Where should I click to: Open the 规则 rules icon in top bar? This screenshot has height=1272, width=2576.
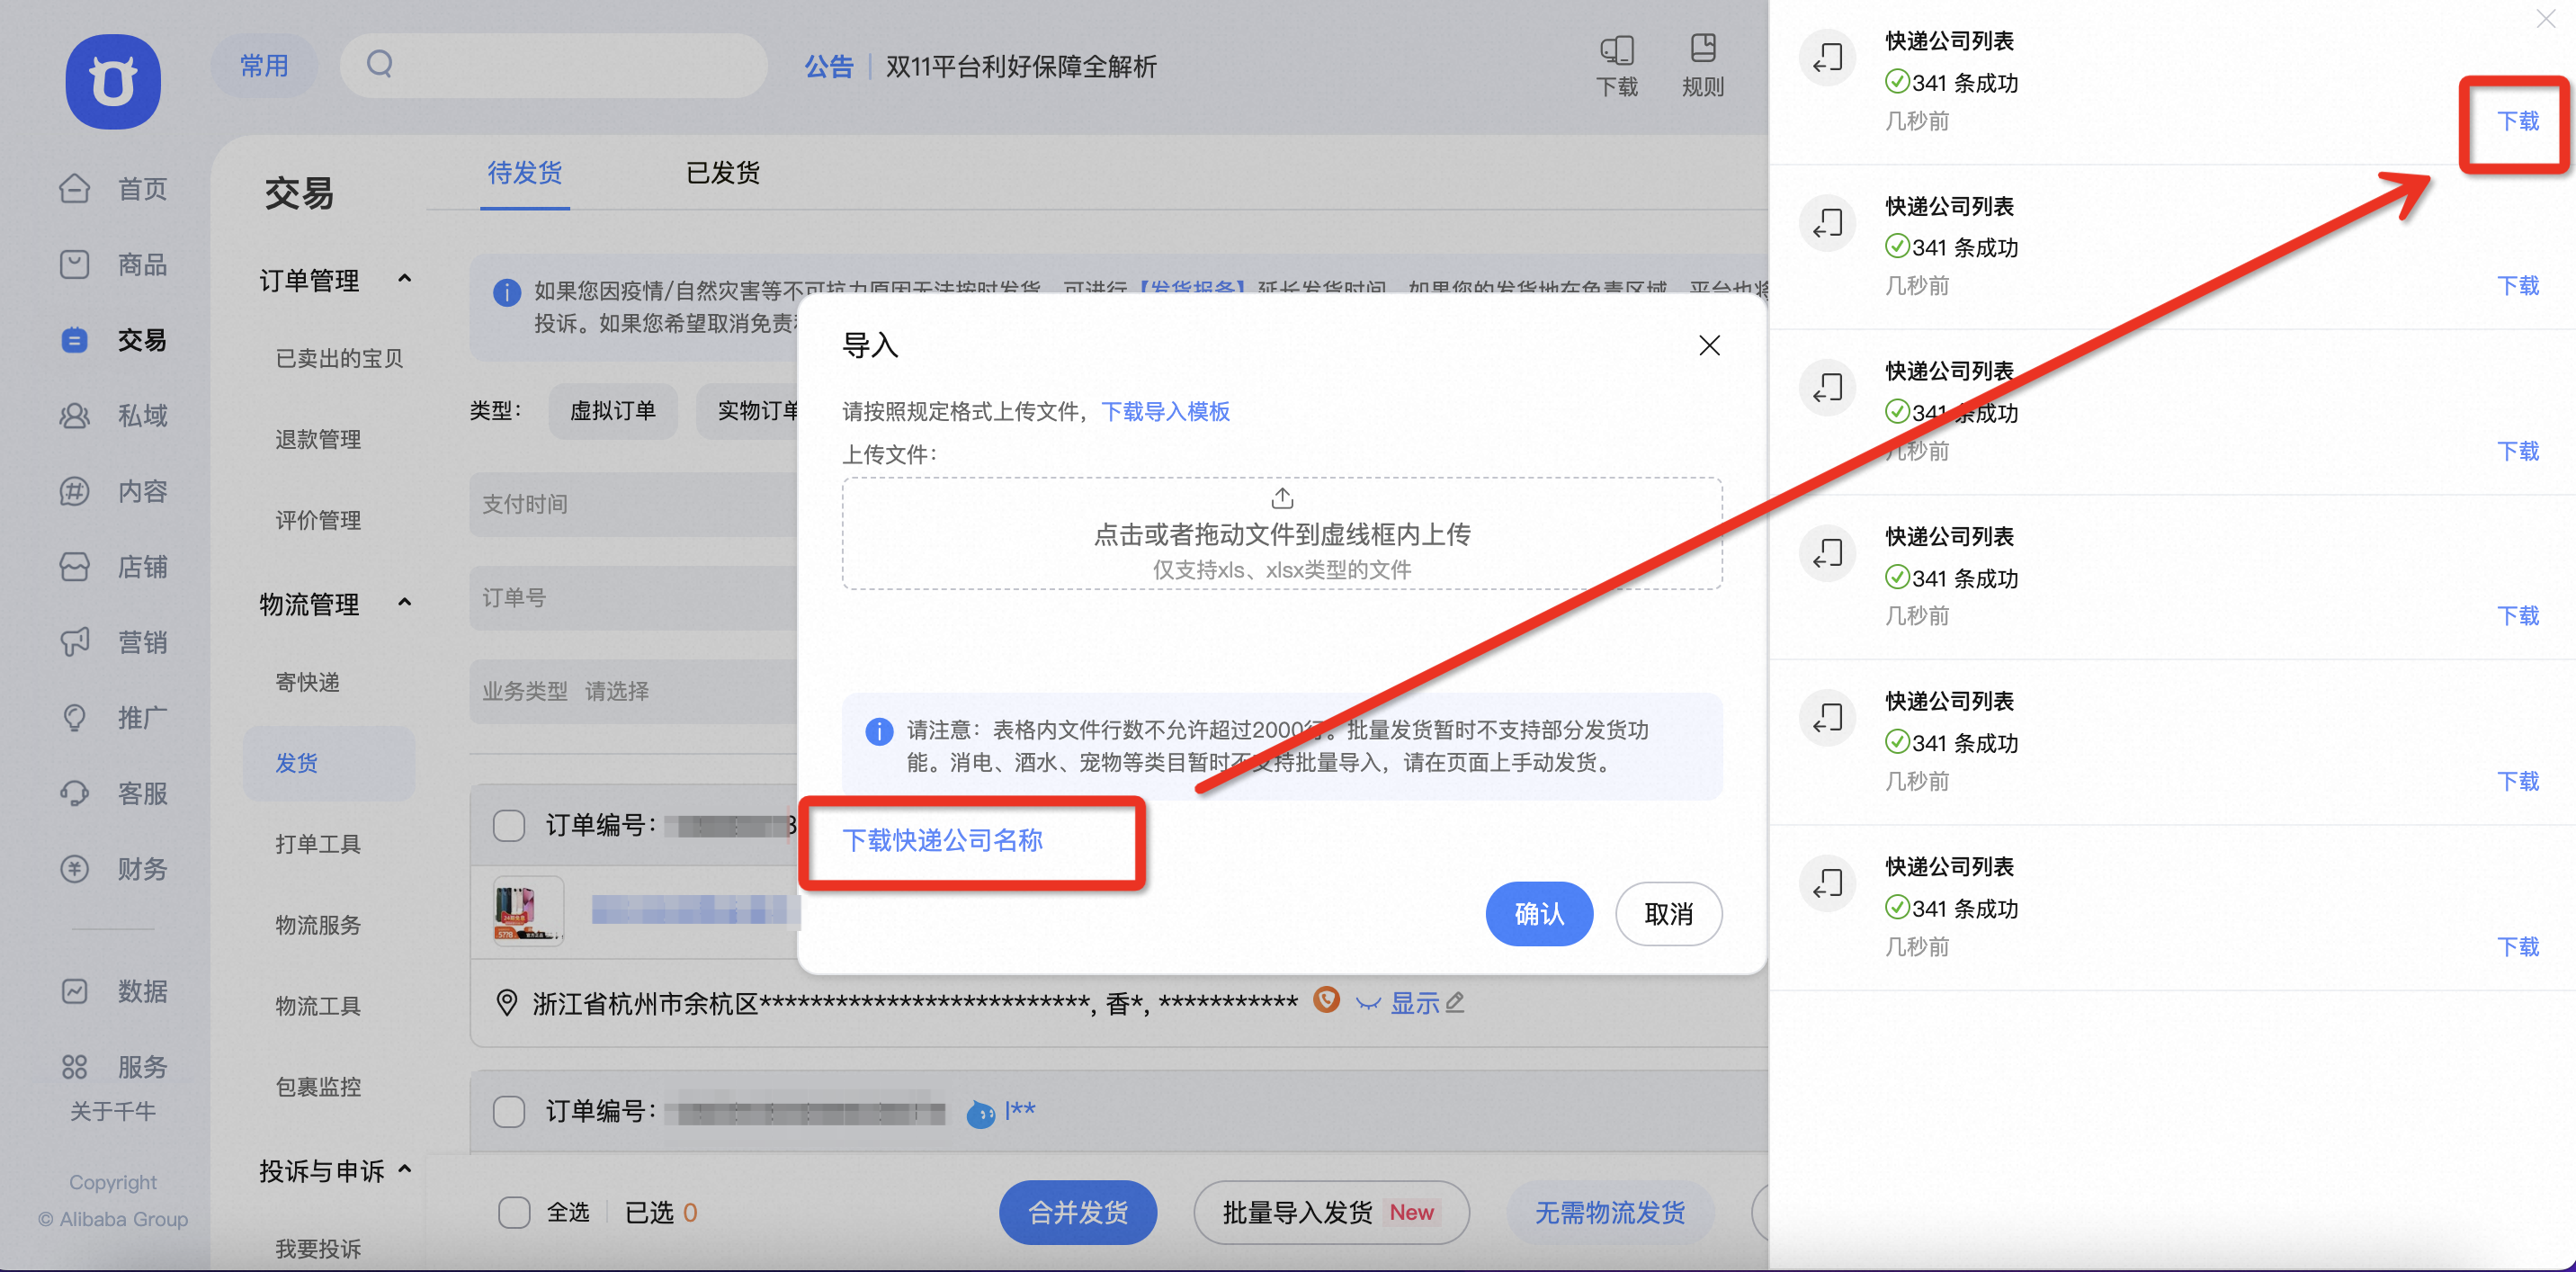(1703, 49)
